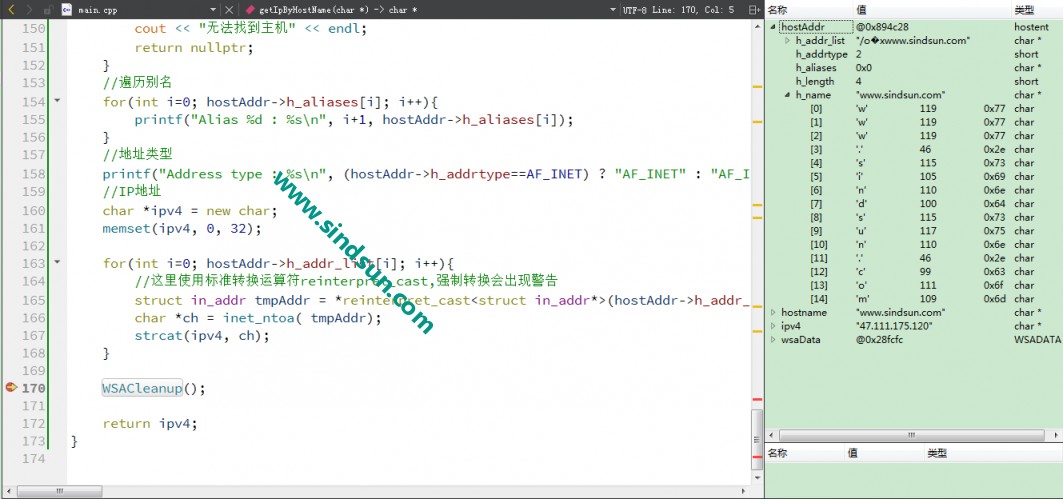Collapse the for loop at line 163
The width and height of the screenshot is (1063, 499).
57,261
